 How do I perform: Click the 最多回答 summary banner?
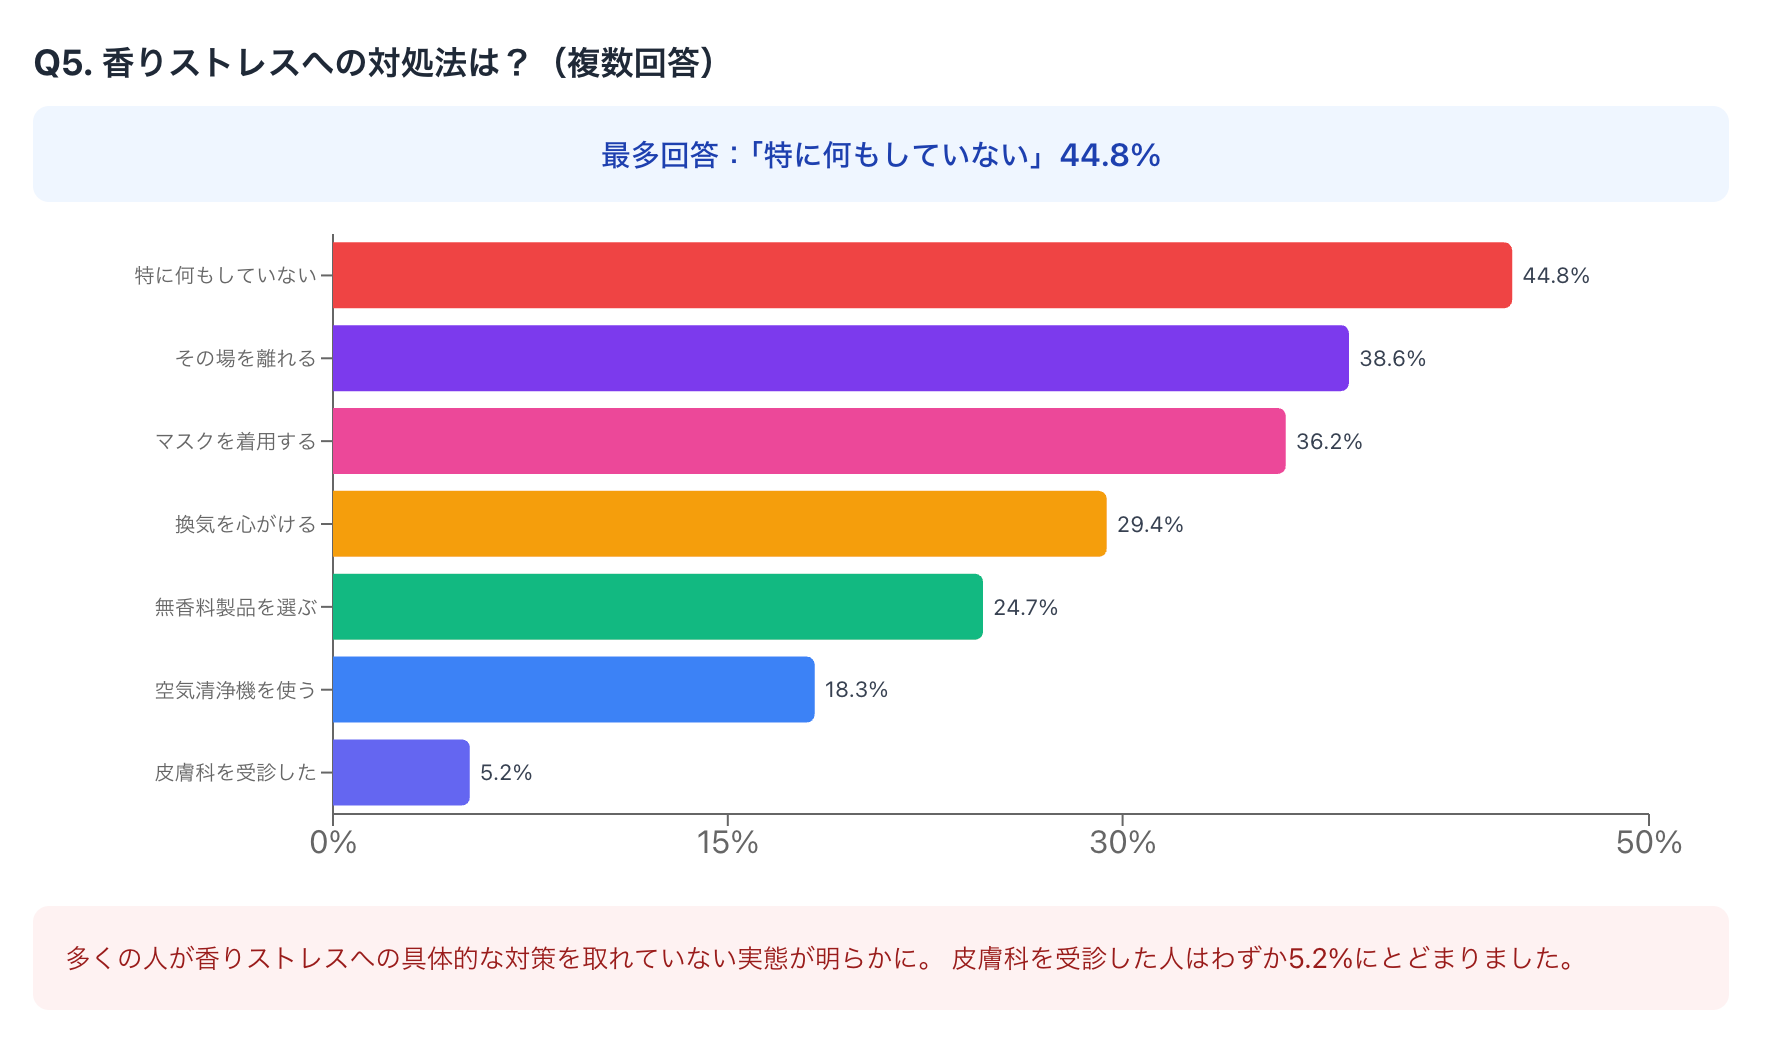tap(880, 155)
